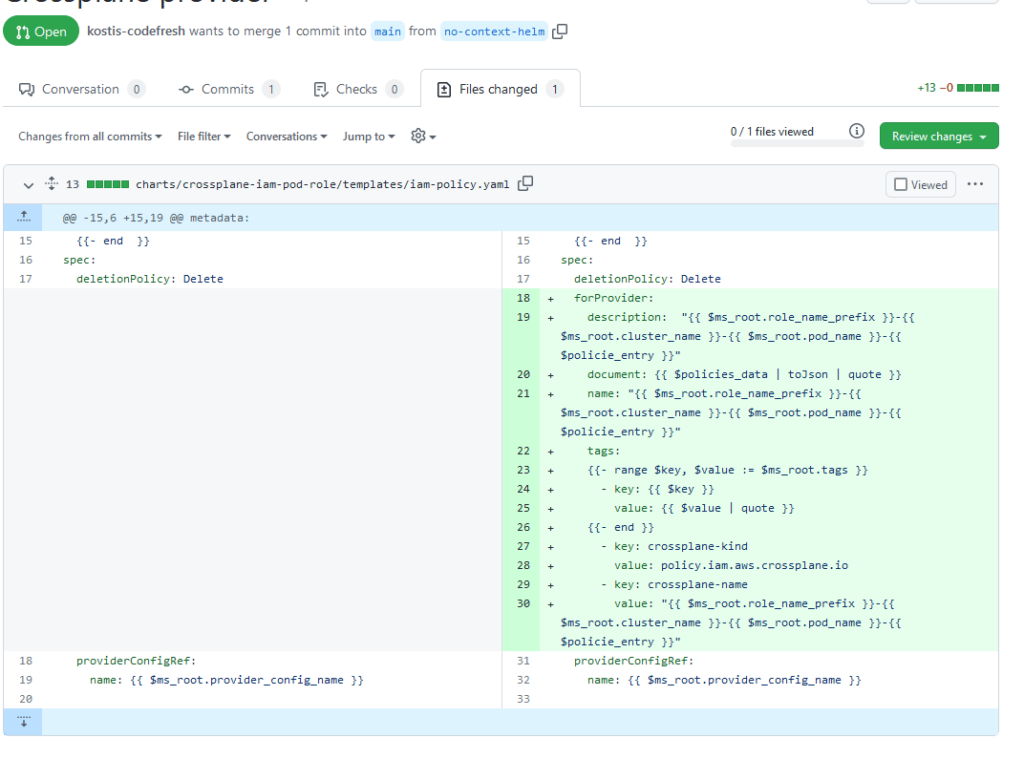Click the files viewed progress bar
The height and width of the screenshot is (759, 1024).
pos(796,145)
